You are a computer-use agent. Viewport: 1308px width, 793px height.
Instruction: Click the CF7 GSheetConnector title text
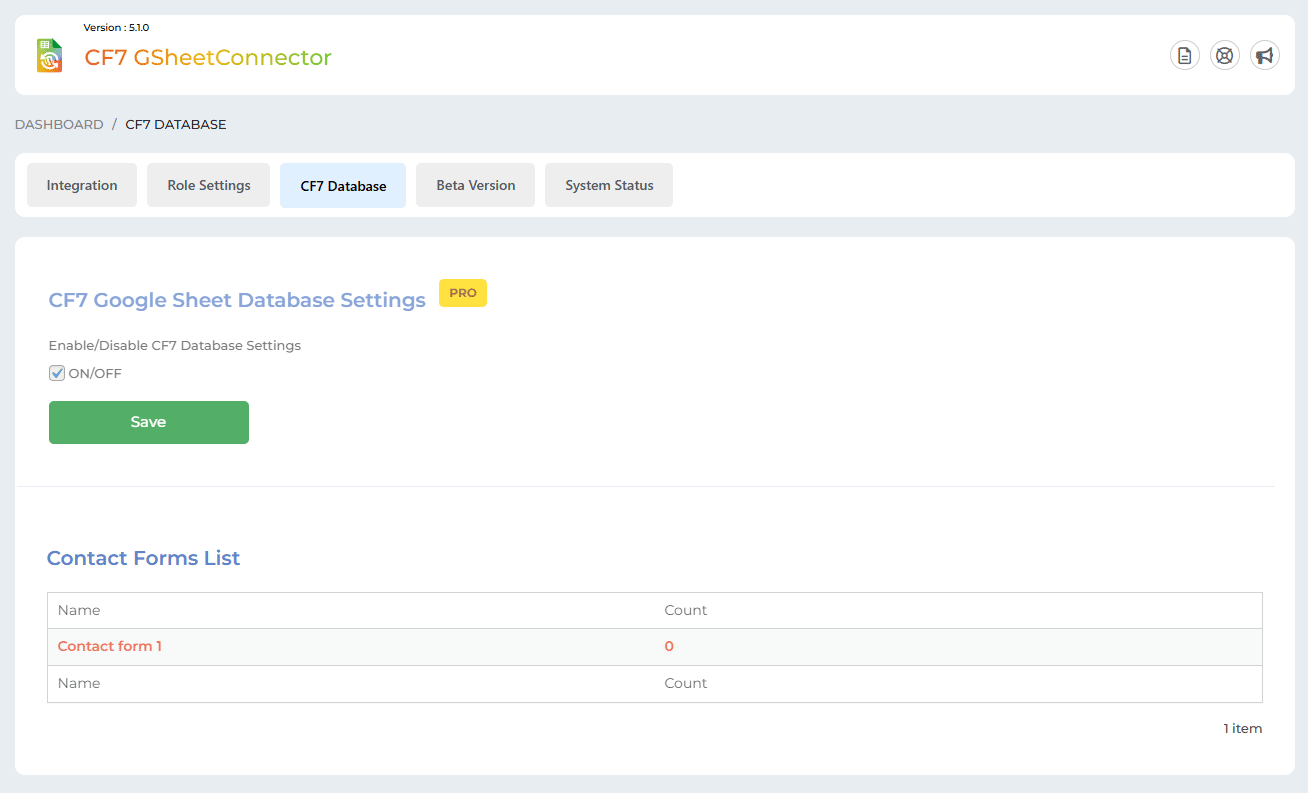(208, 58)
